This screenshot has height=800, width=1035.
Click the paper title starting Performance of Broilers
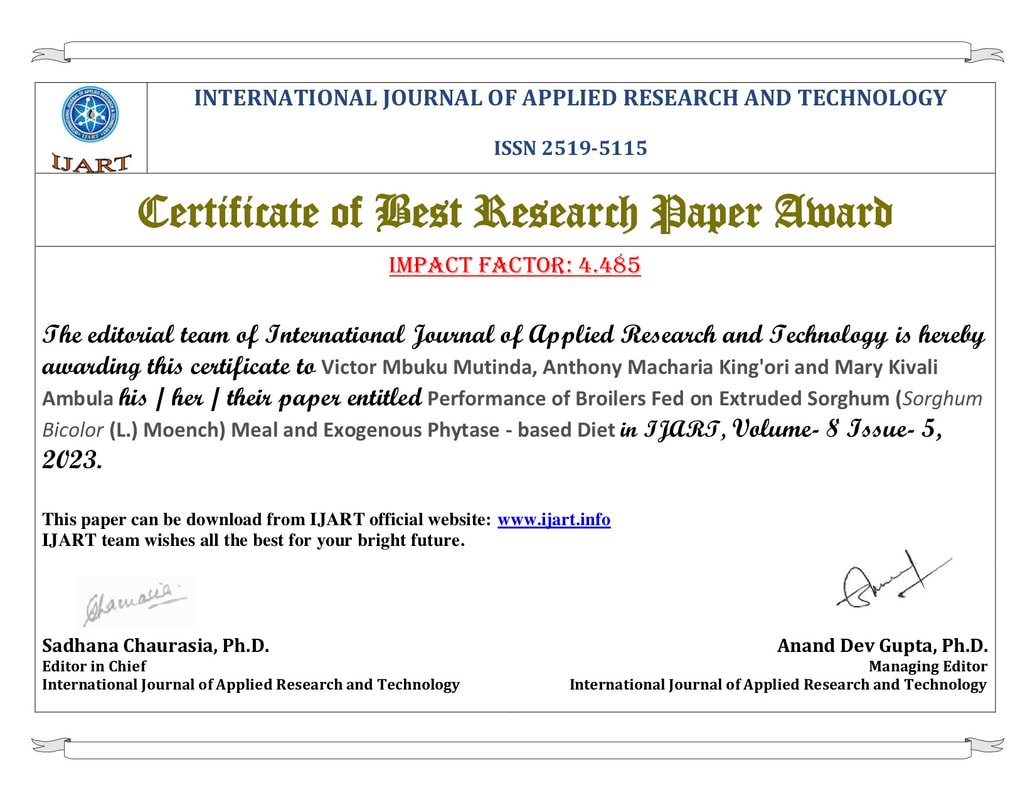(512, 415)
